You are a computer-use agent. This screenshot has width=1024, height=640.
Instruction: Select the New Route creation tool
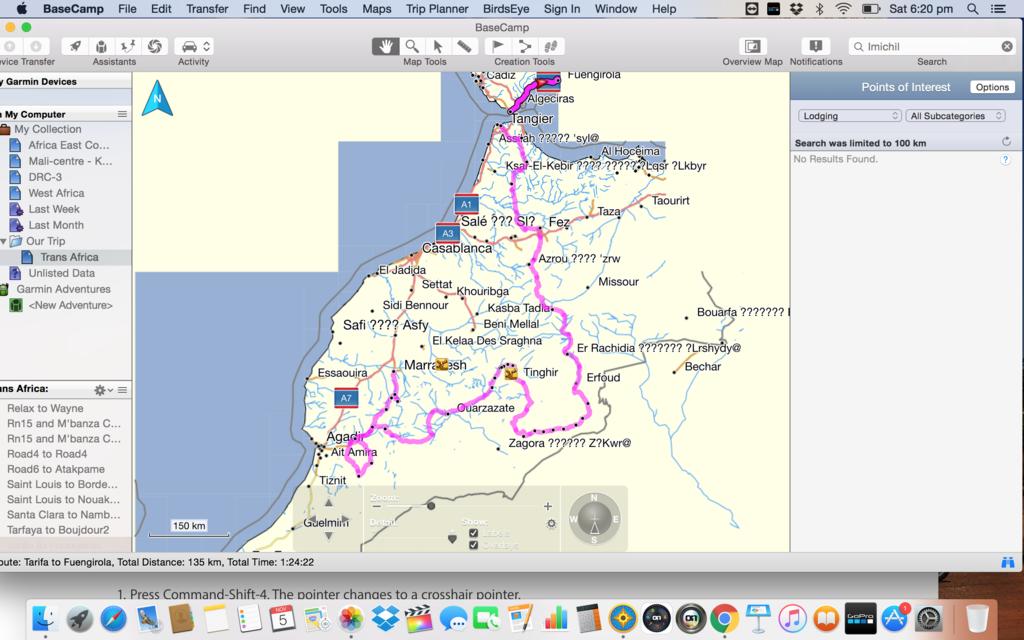click(x=524, y=46)
